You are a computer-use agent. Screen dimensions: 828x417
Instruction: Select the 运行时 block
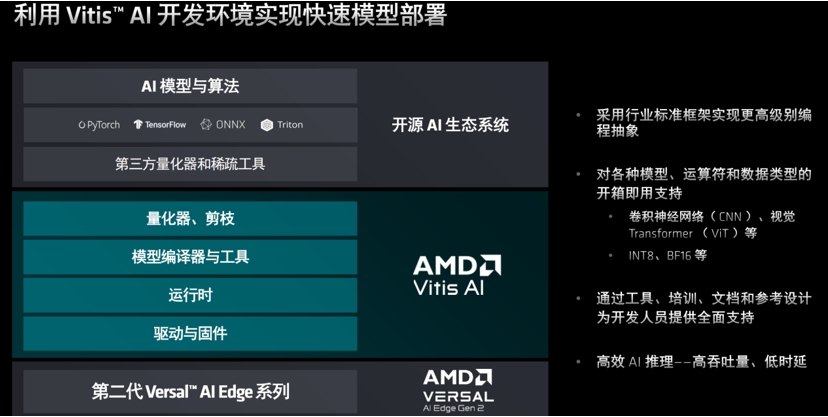(190, 295)
